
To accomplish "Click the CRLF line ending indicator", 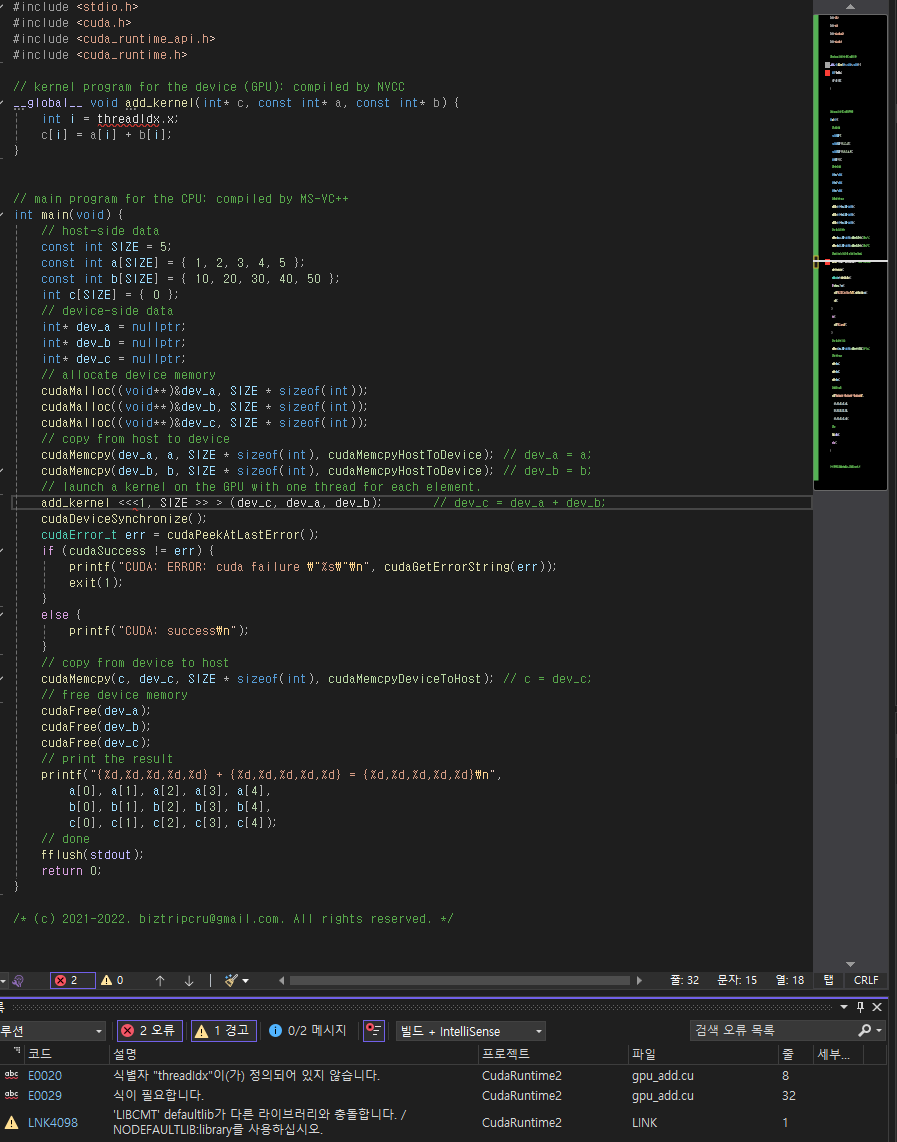I will [866, 980].
